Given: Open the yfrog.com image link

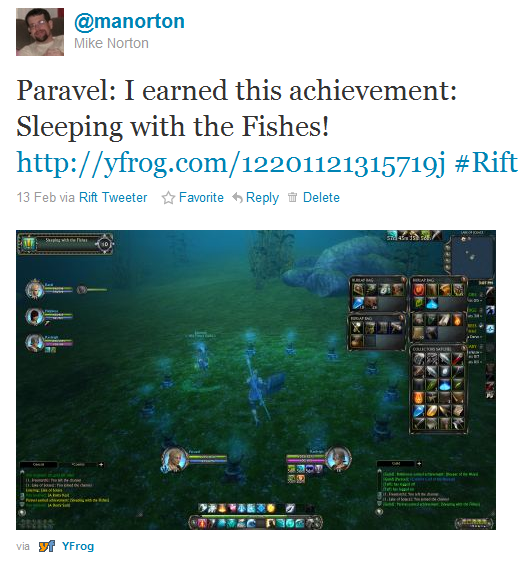Looking at the screenshot, I should pos(231,163).
